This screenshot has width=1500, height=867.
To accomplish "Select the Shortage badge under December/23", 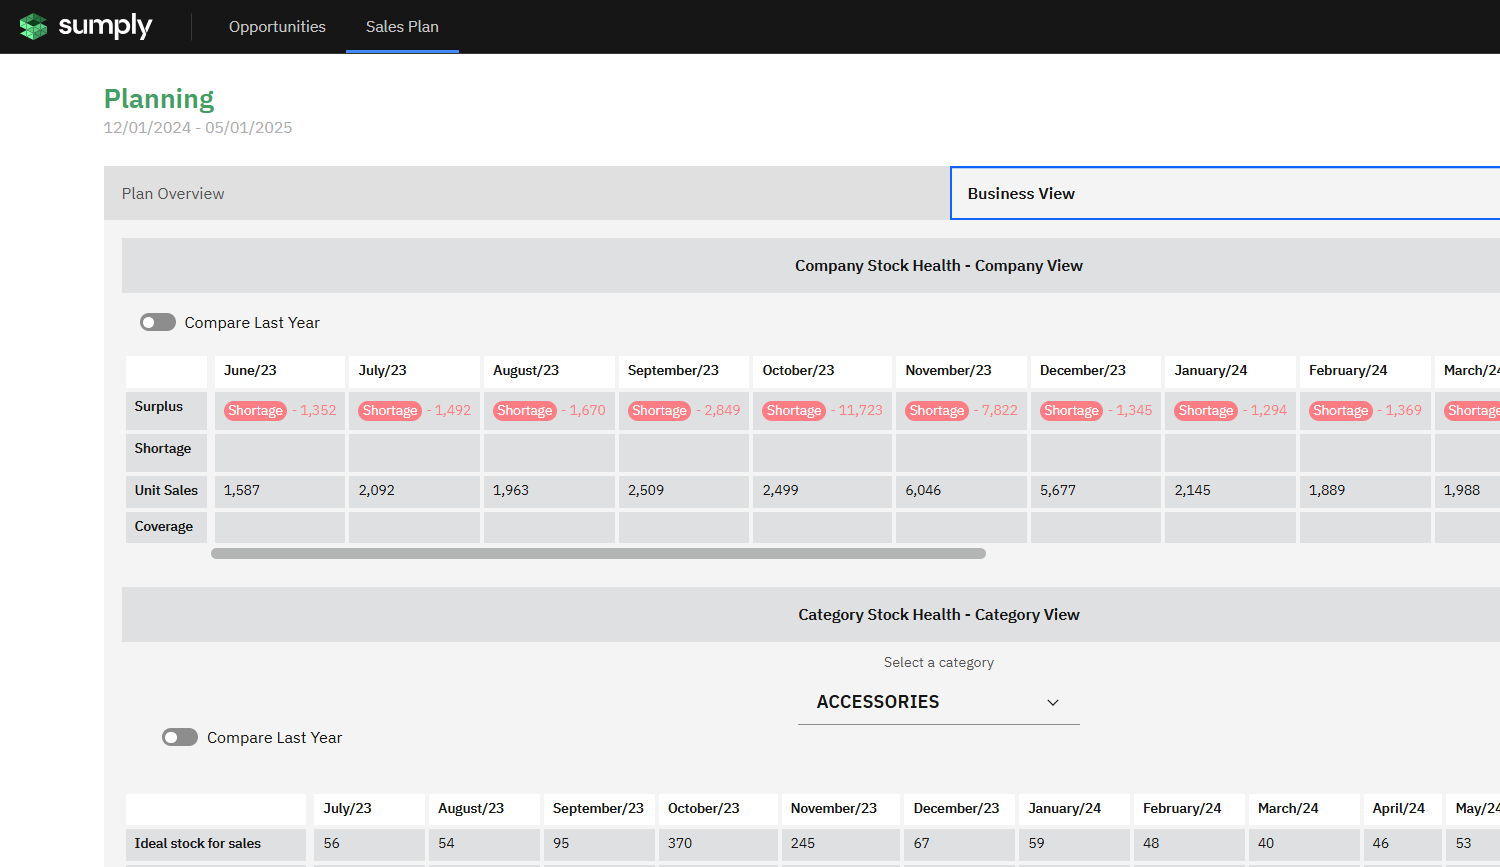I will click(x=1071, y=411).
